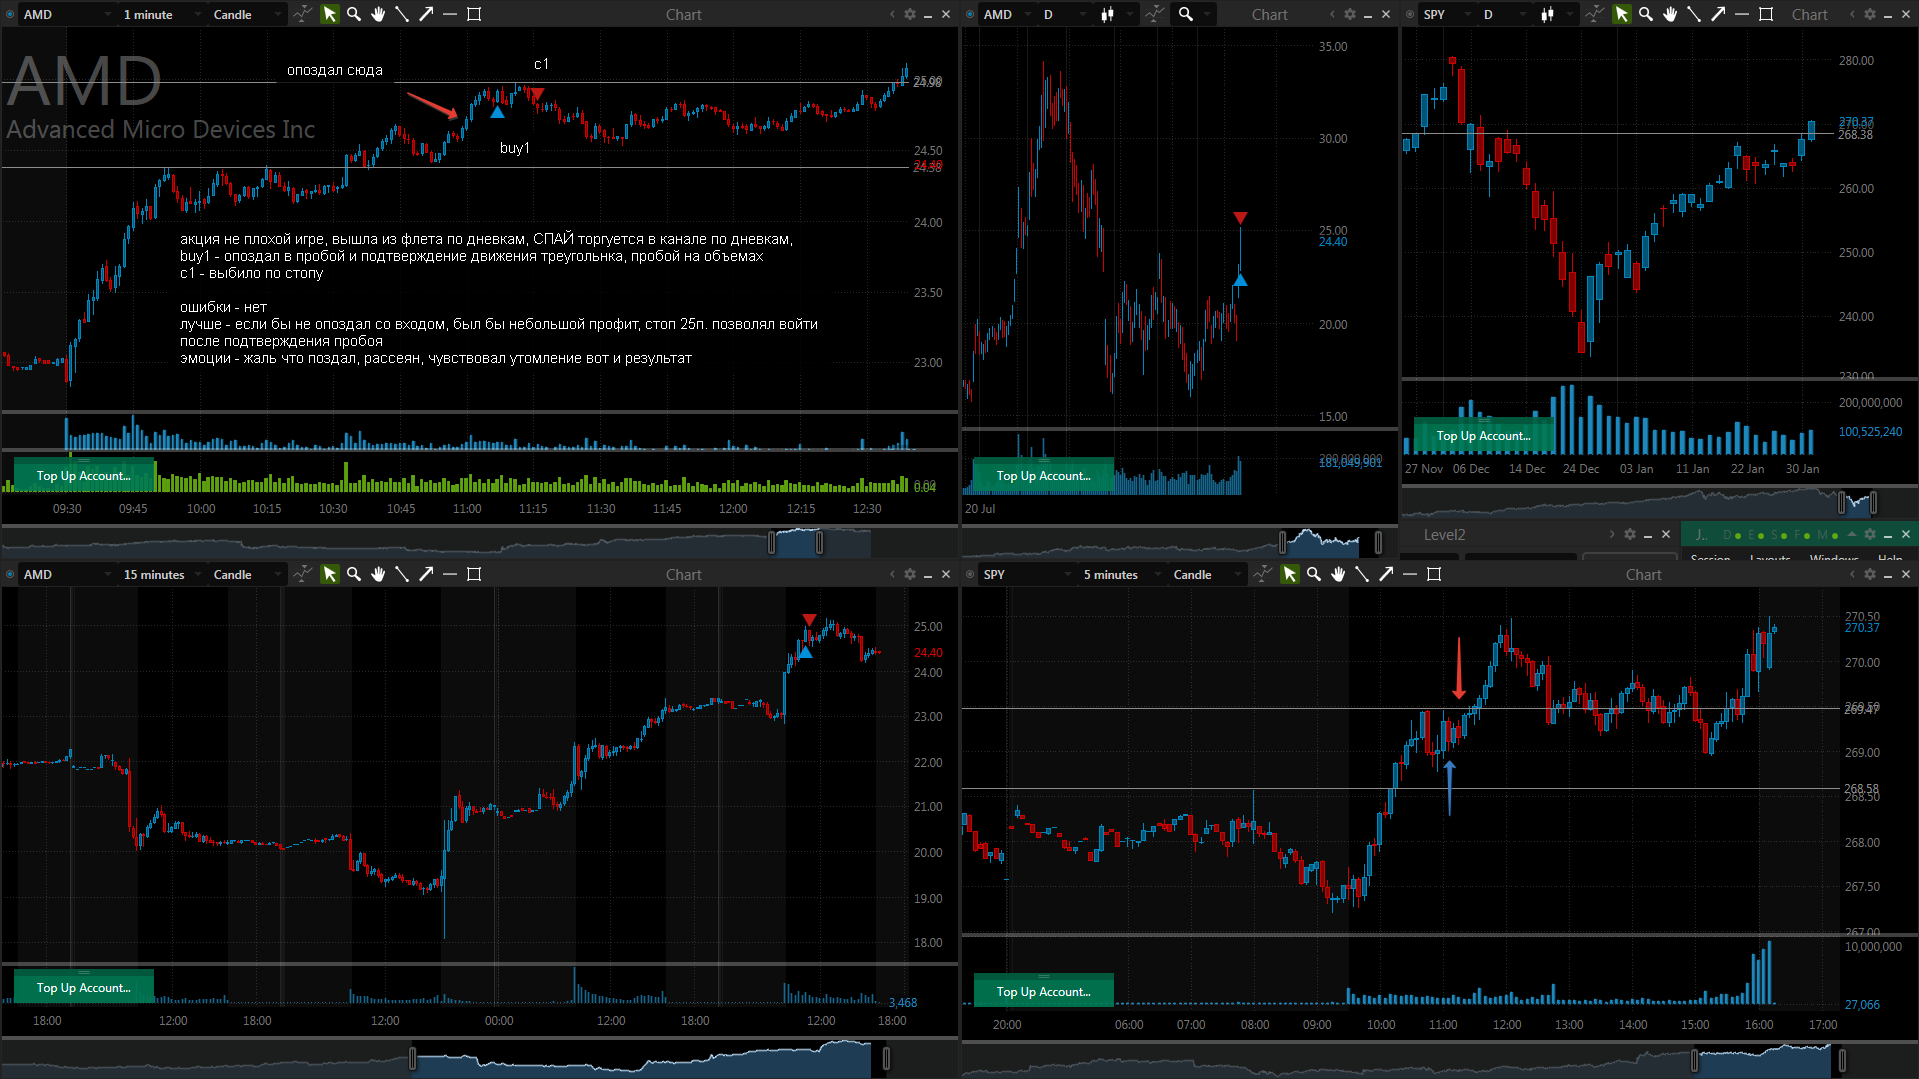
Task: Open studies icon in AMD 1 minute chart
Action: (x=302, y=14)
